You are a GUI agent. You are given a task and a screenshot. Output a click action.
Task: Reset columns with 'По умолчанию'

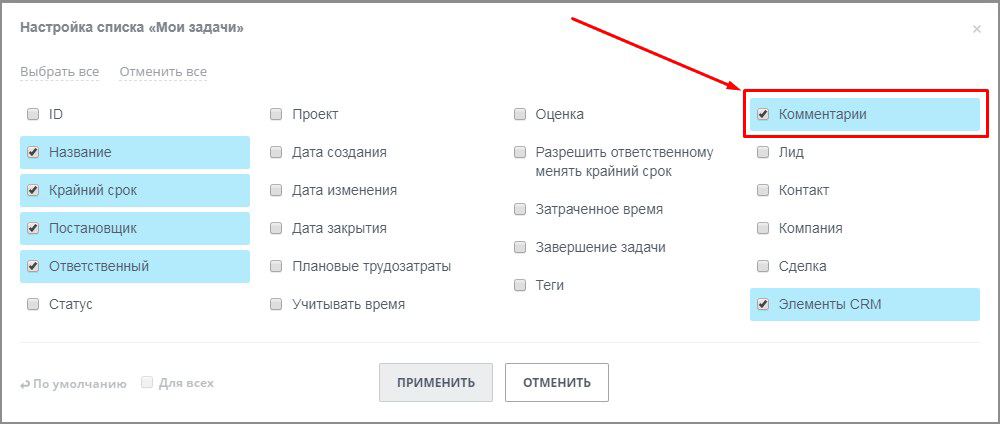[x=73, y=383]
